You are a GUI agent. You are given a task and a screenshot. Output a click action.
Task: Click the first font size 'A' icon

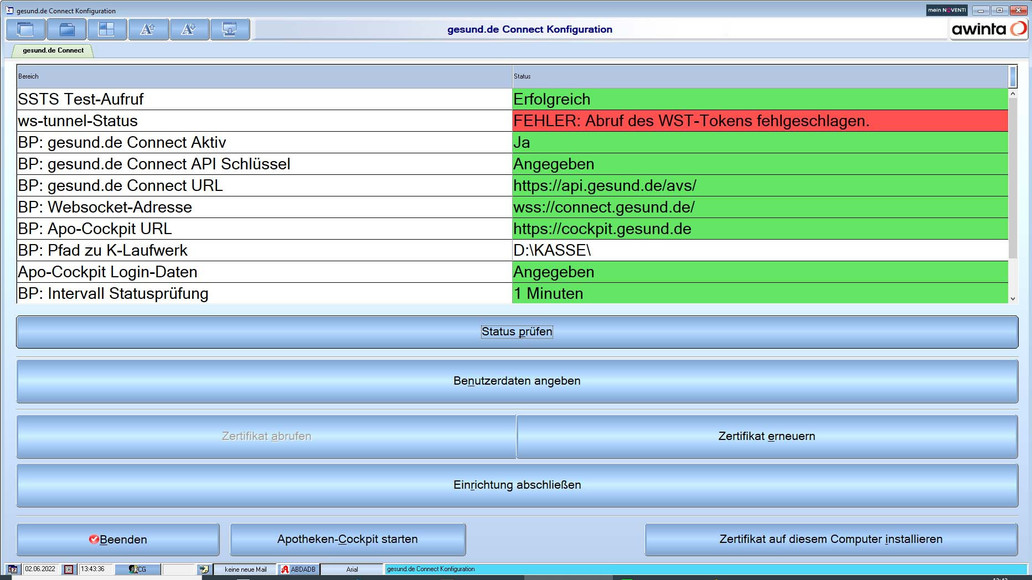[x=148, y=30]
